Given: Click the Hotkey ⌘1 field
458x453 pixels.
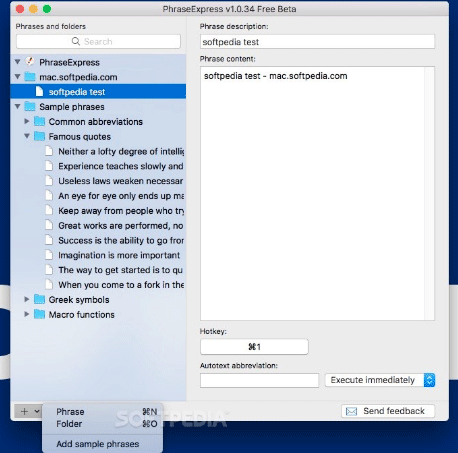Looking at the screenshot, I should pos(254,347).
